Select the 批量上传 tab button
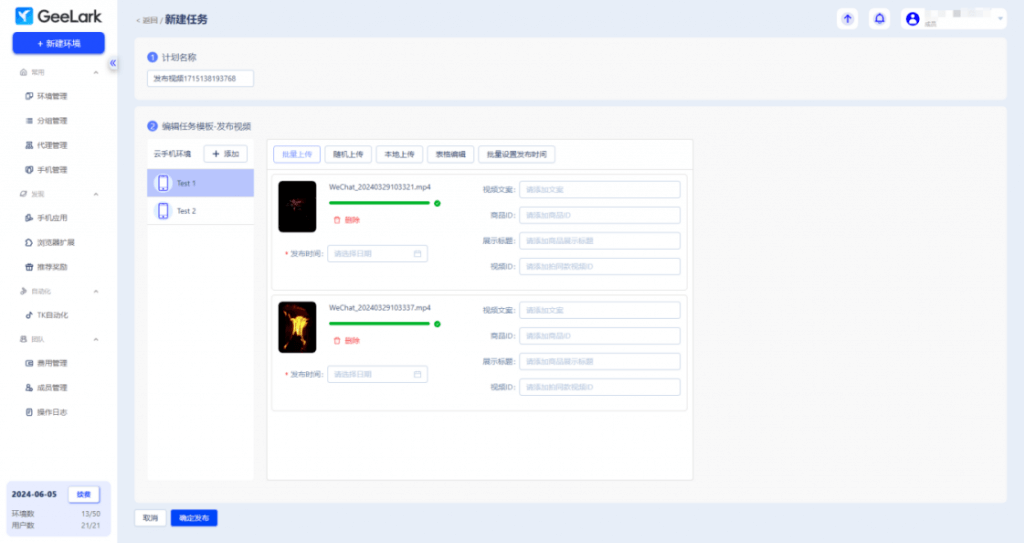 297,154
